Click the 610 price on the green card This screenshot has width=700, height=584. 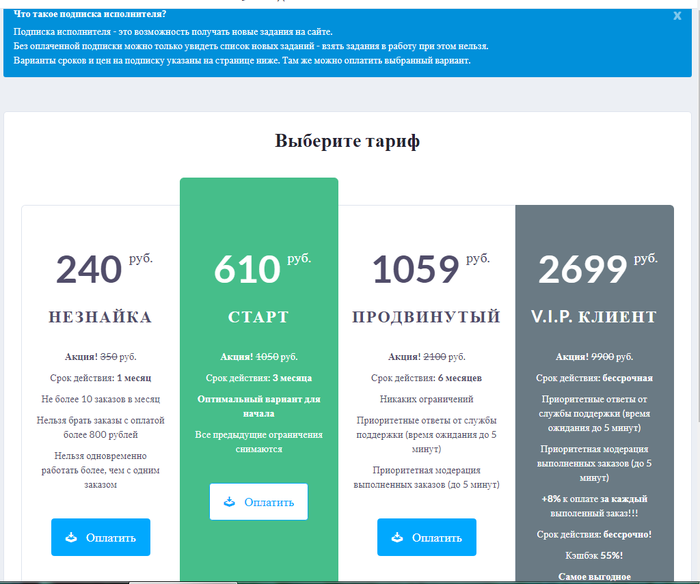tap(247, 270)
